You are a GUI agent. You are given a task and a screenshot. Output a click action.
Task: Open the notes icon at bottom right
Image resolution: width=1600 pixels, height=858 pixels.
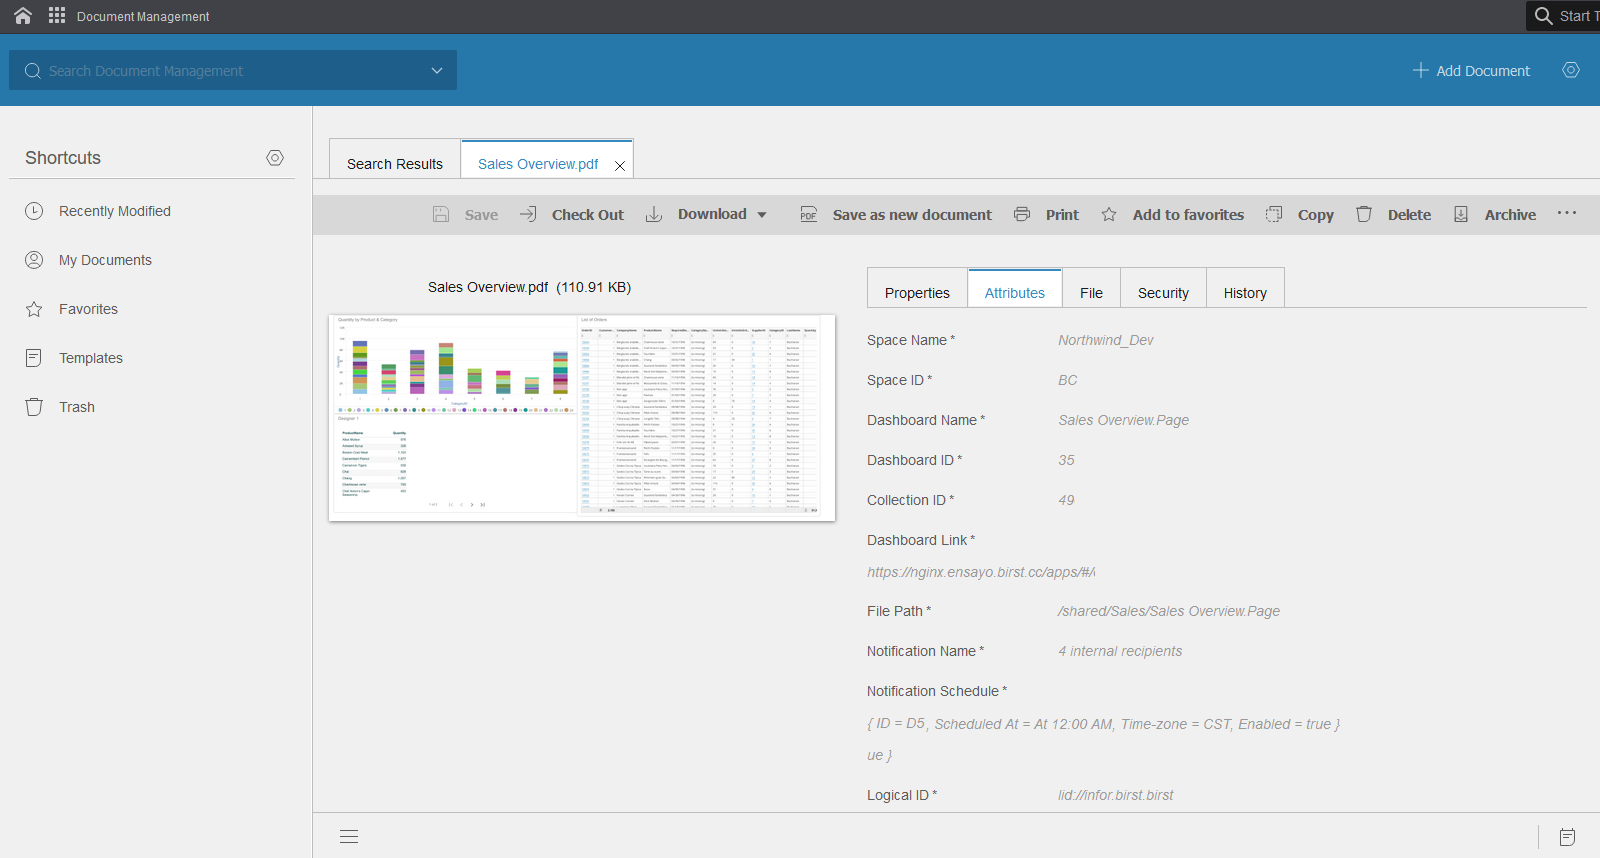click(x=1567, y=837)
